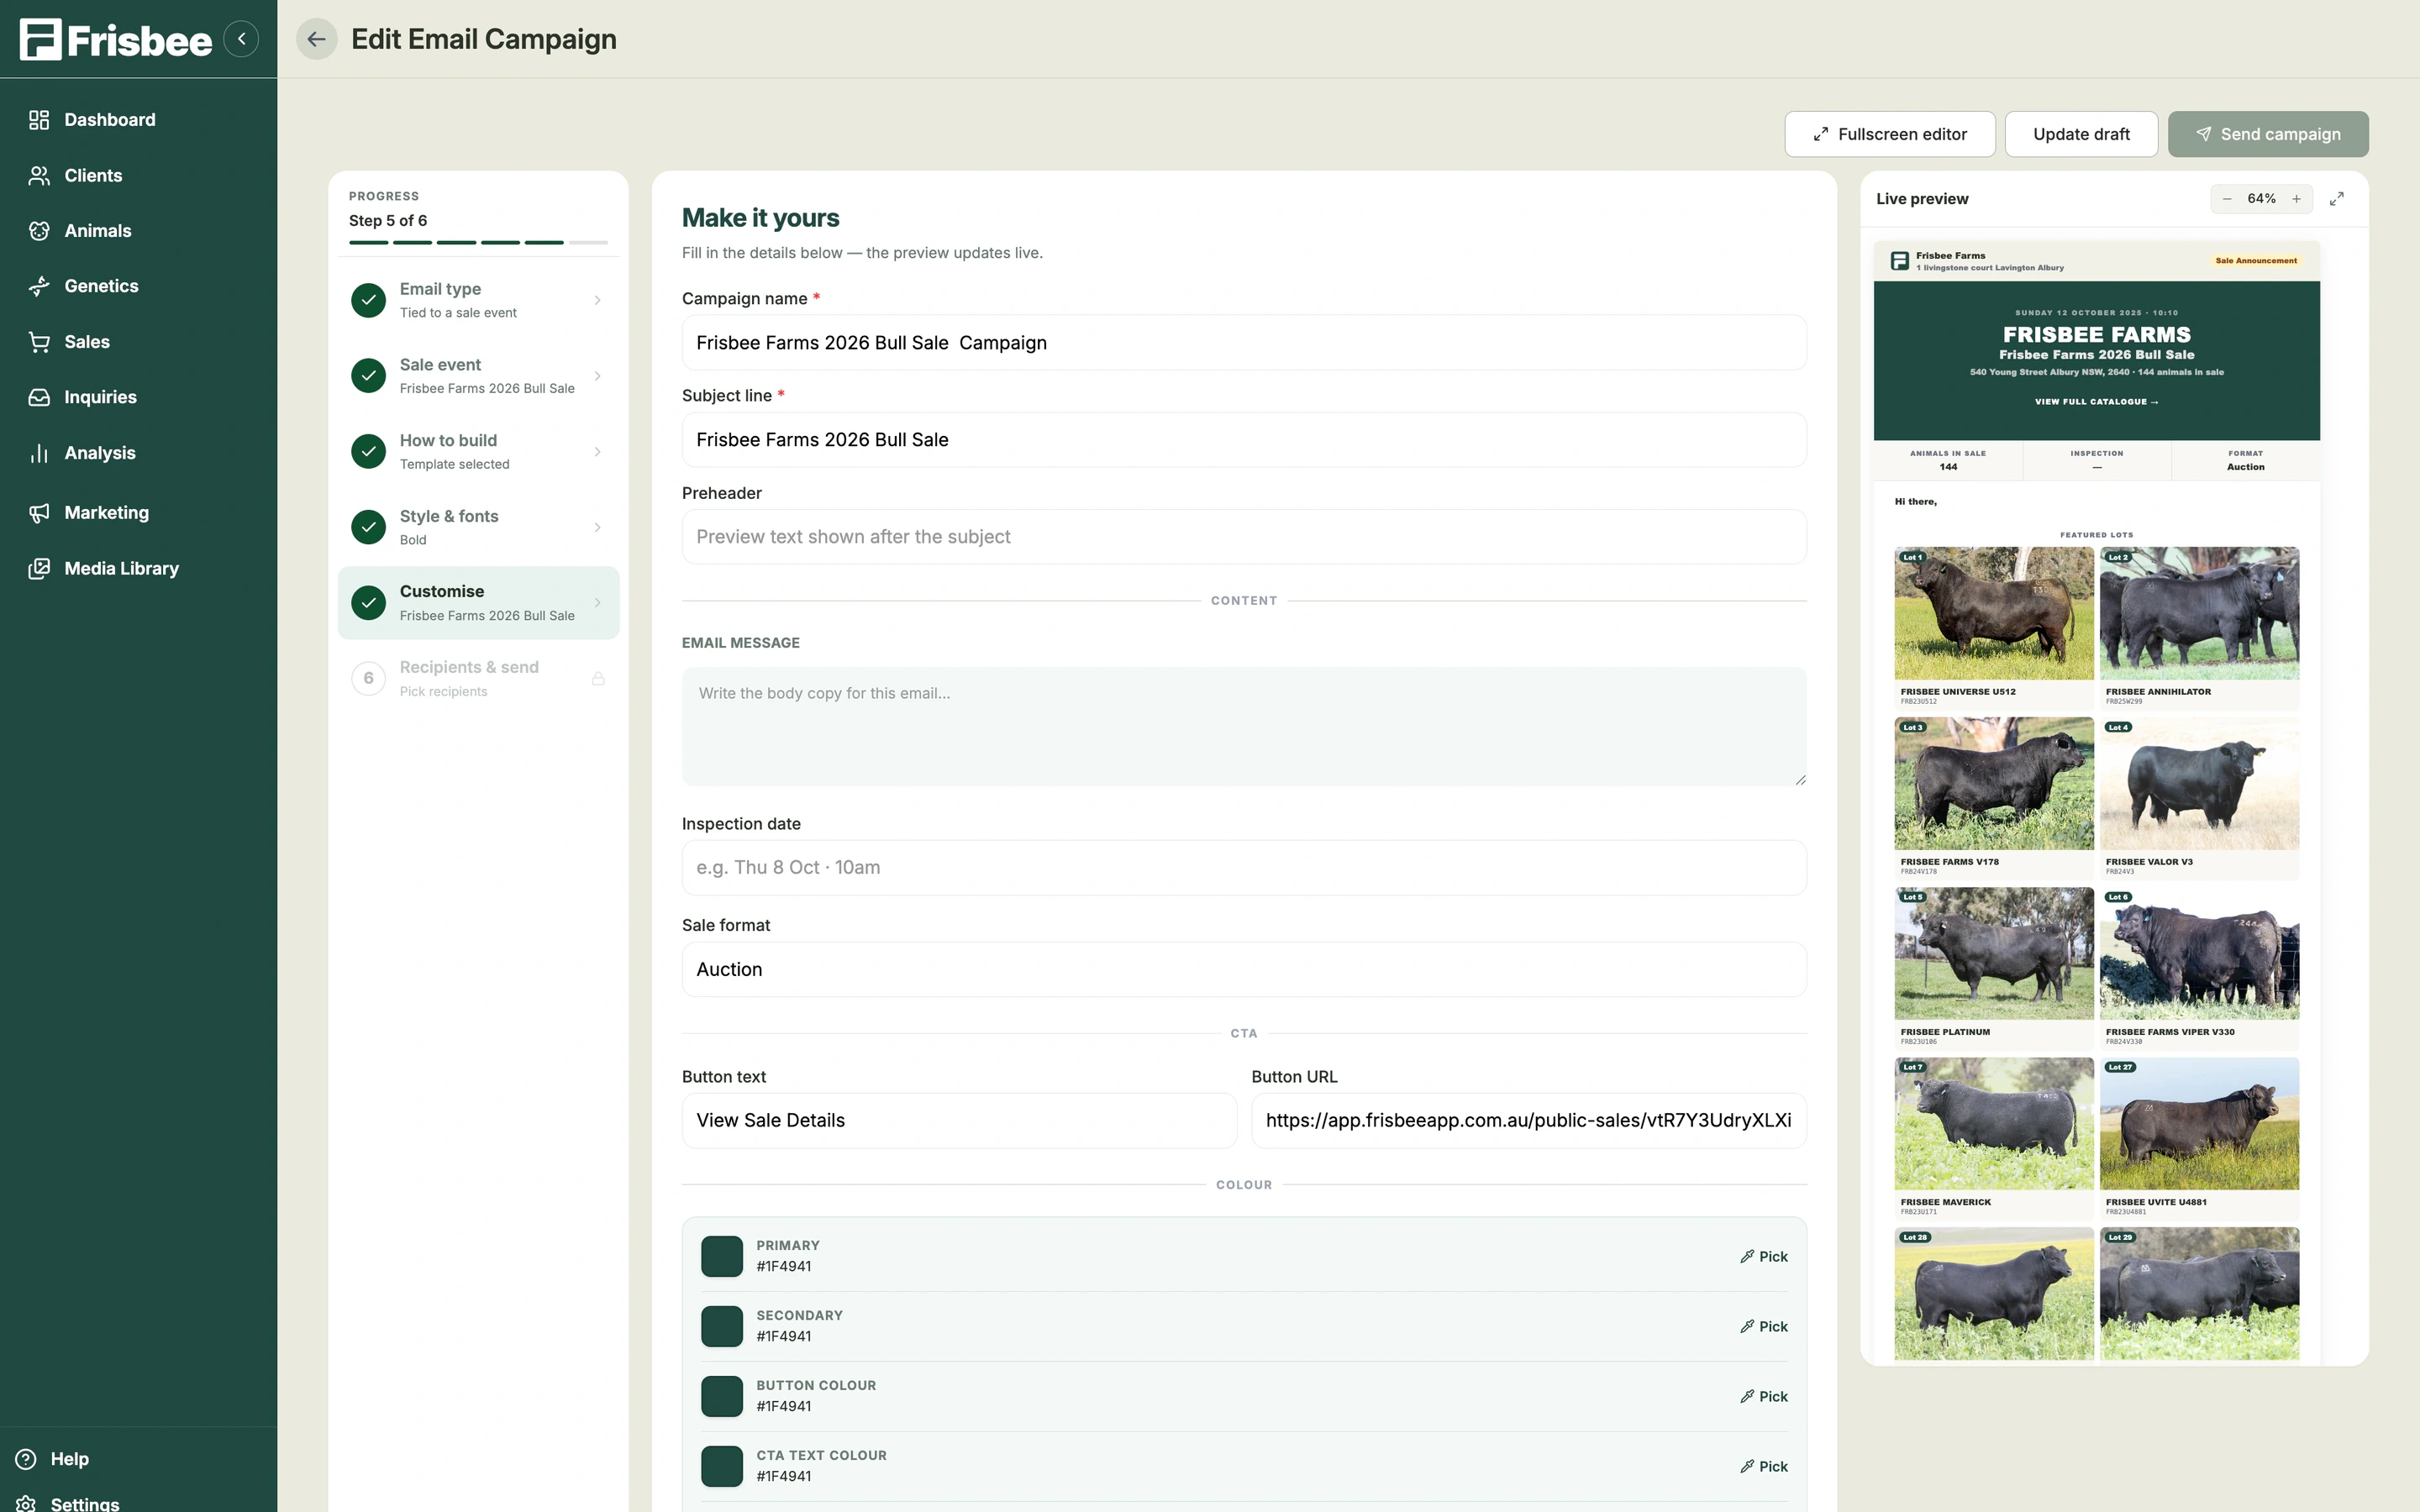This screenshot has width=2420, height=1512.
Task: Expand the live preview panel
Action: click(2337, 199)
